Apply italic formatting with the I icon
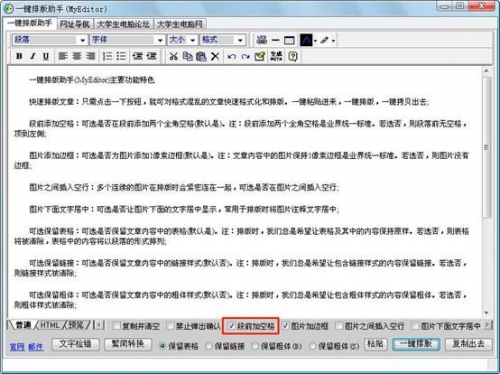 coord(33,56)
